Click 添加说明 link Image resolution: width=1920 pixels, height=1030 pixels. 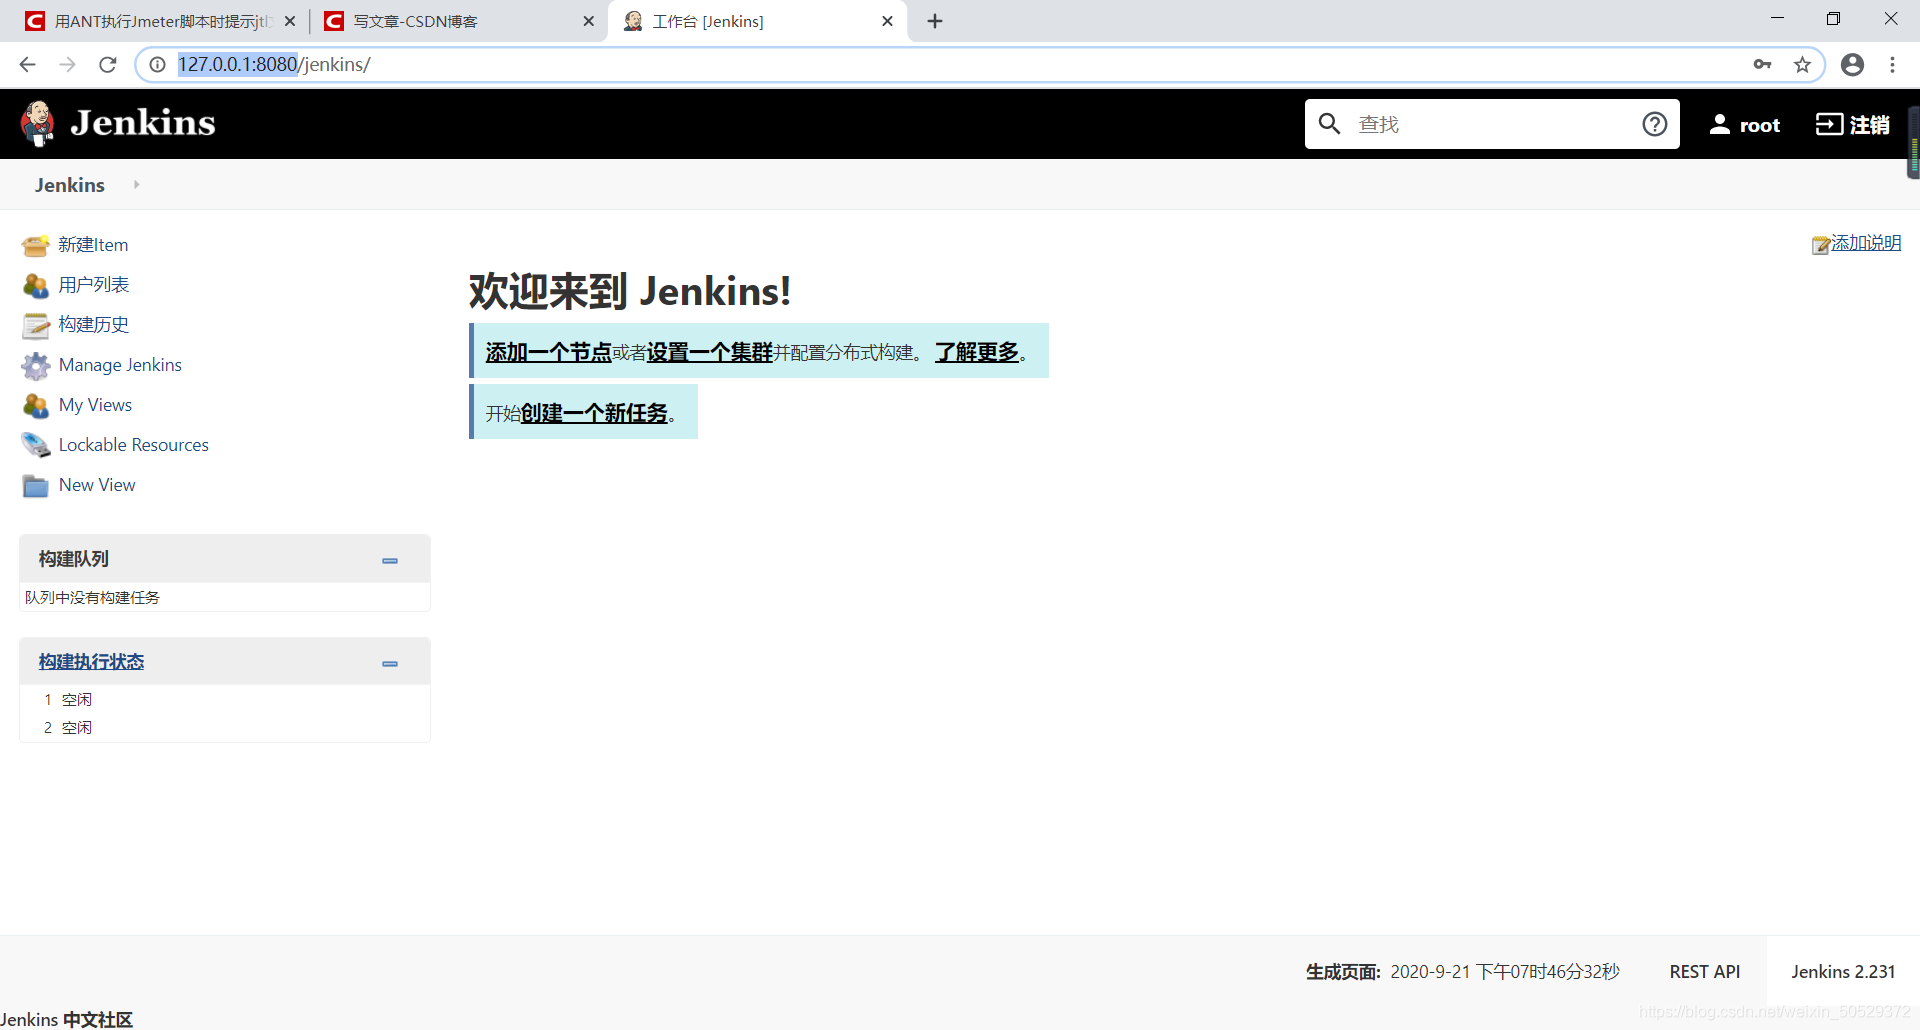pos(1866,243)
